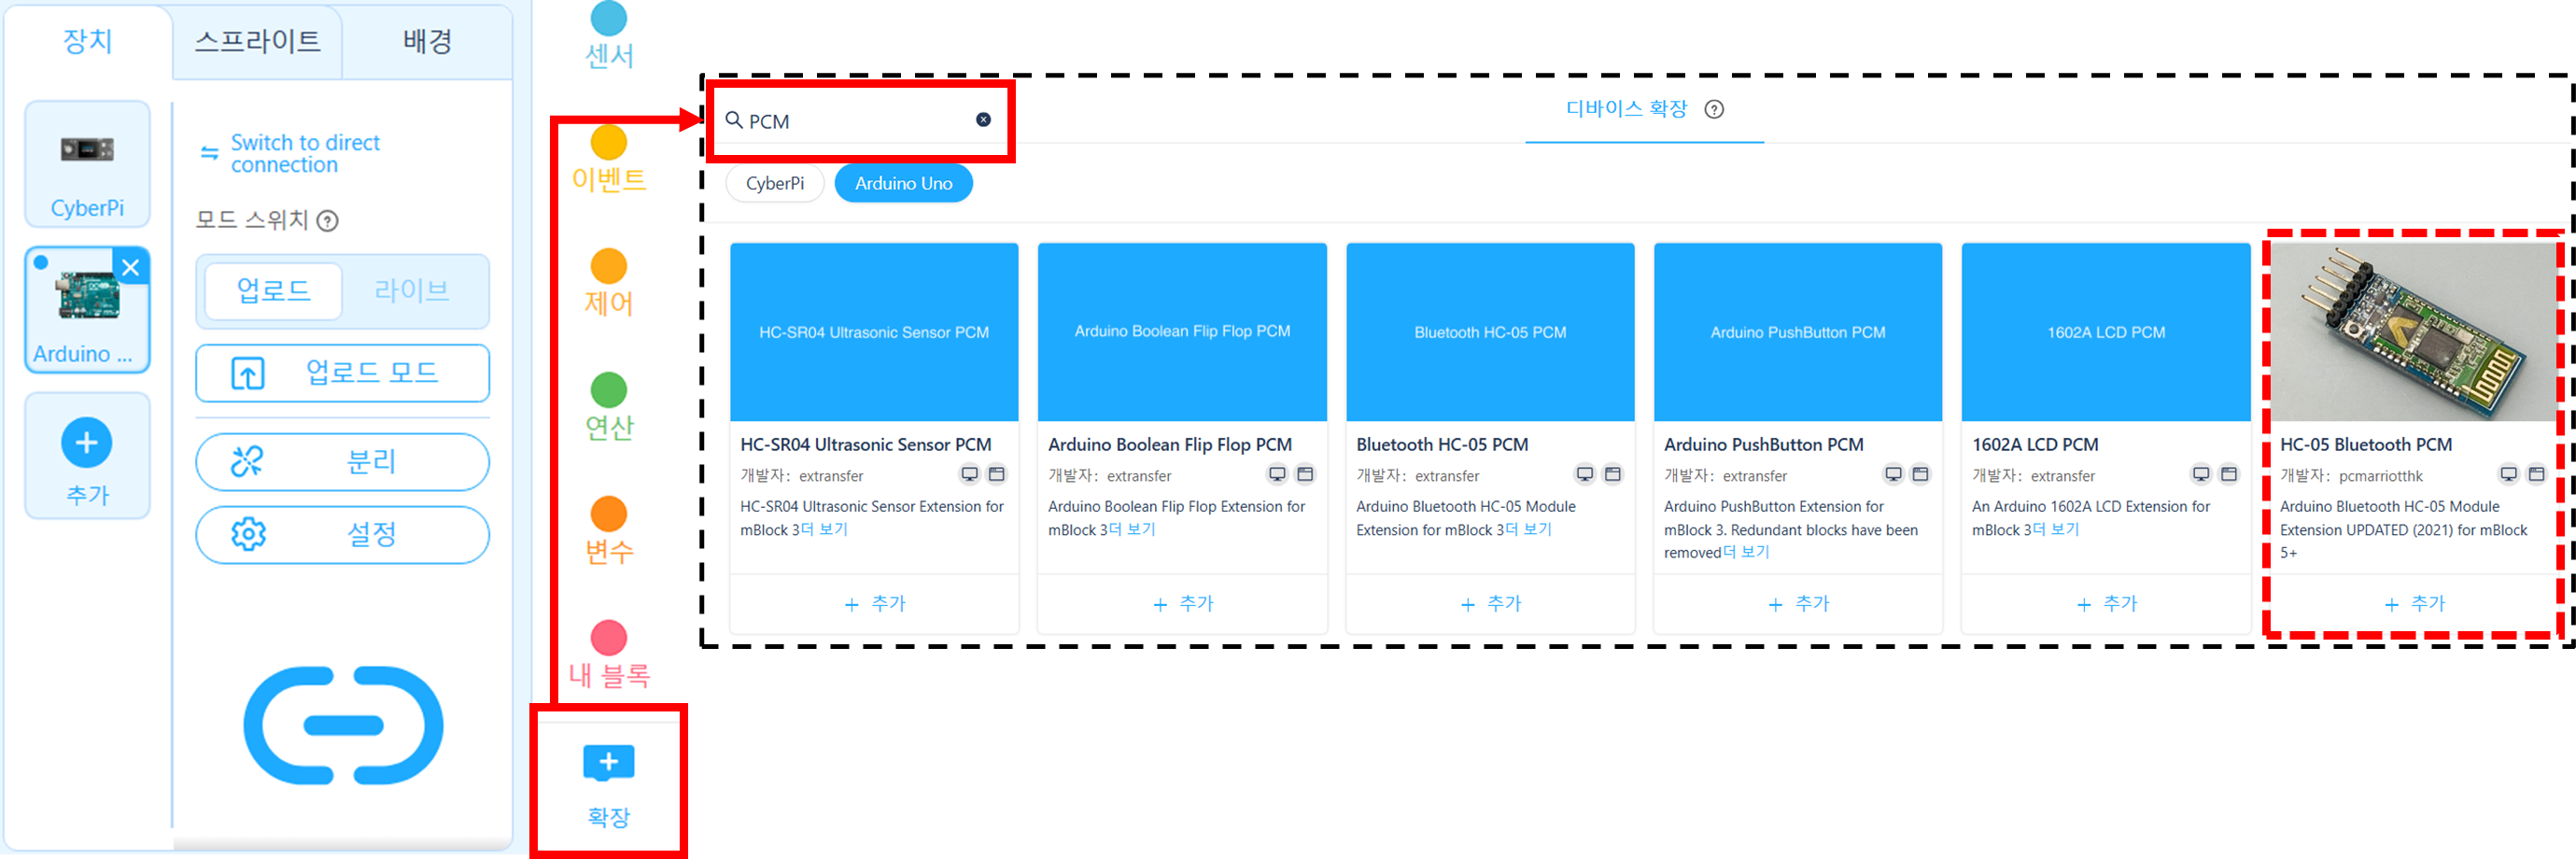
Task: Switch mode to 업로드
Action: [x=273, y=291]
